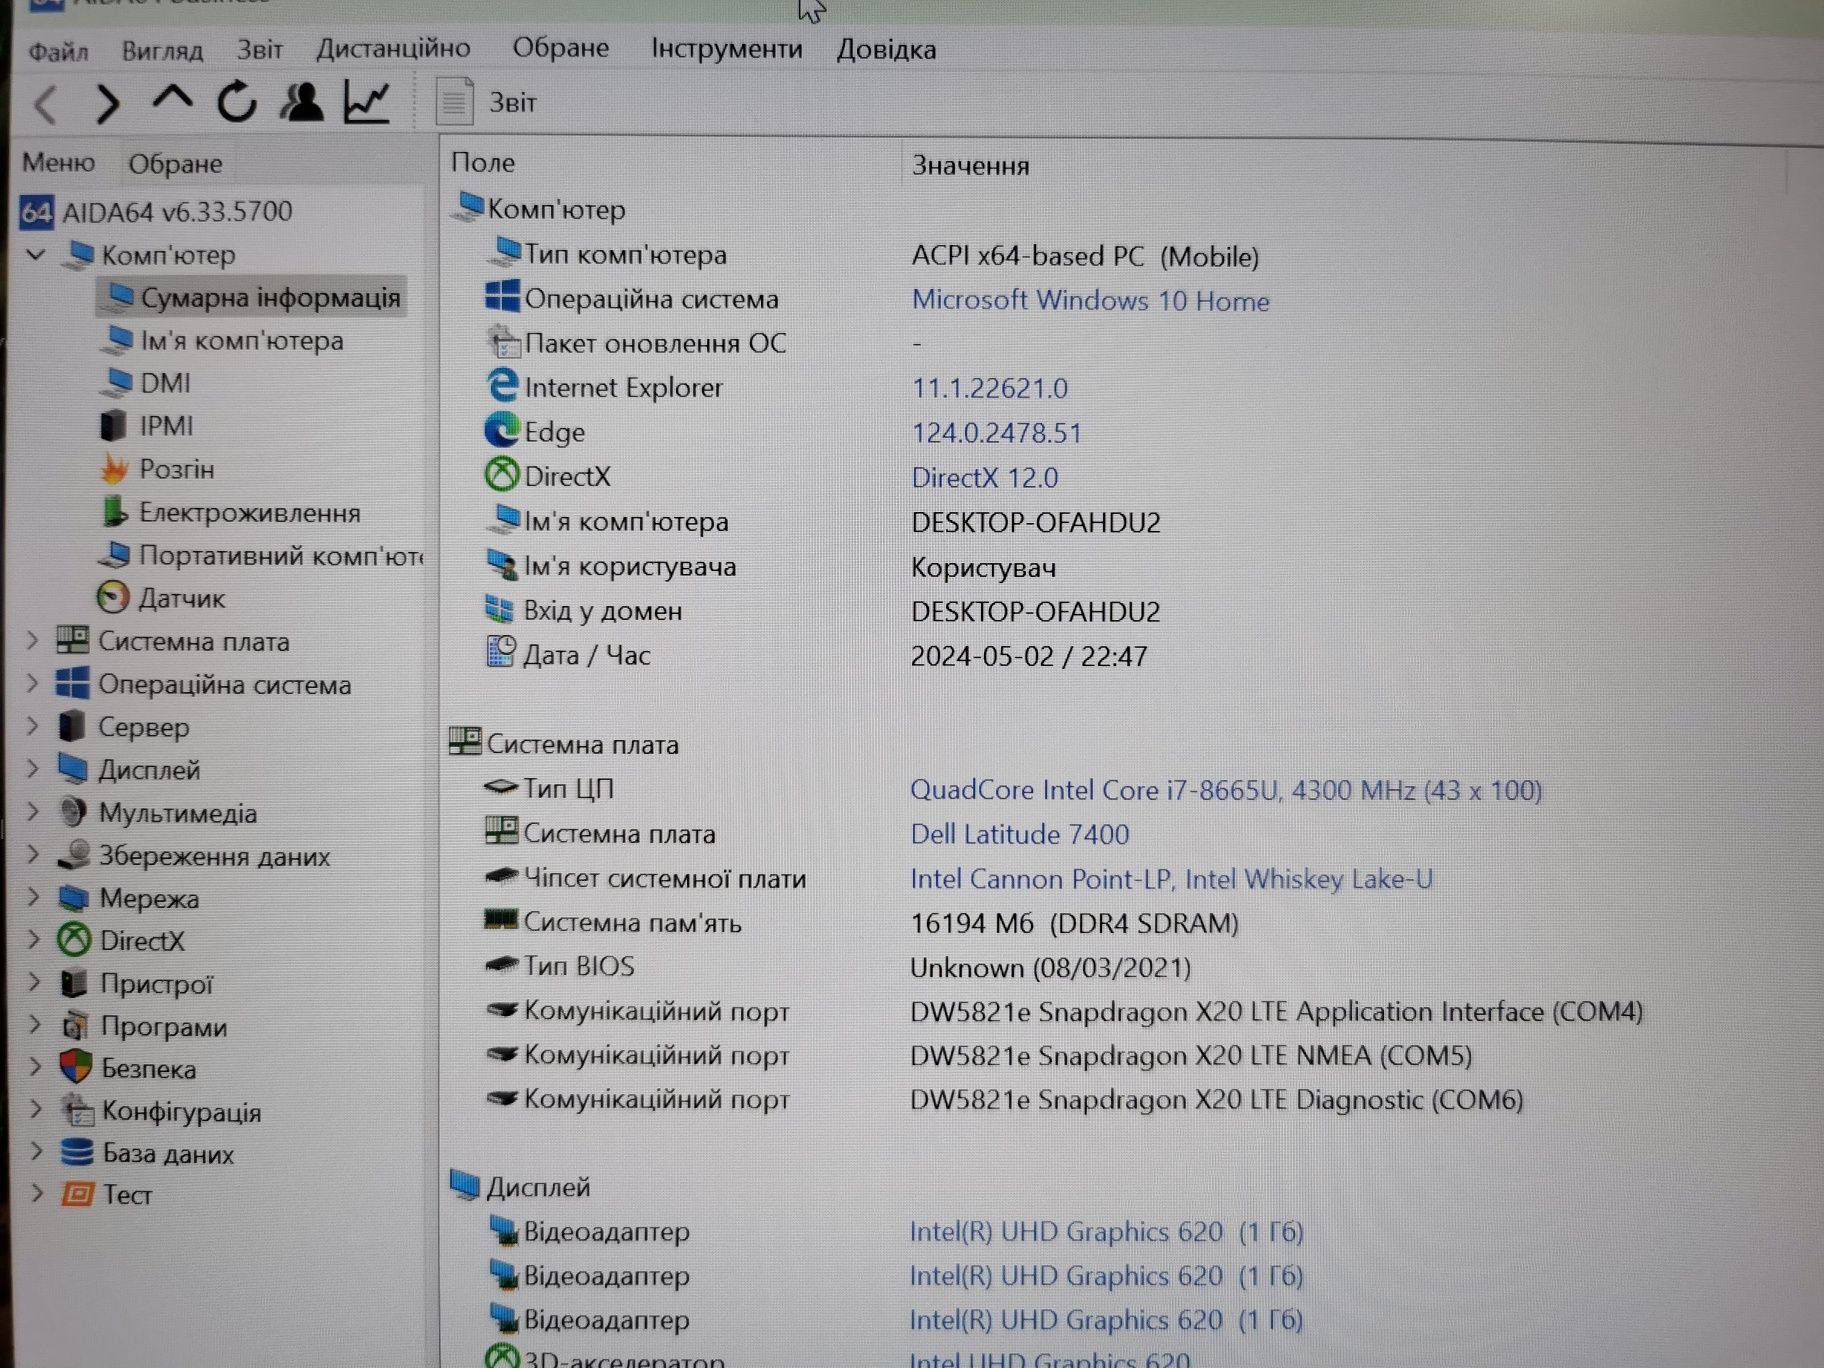Click the Дата / Час clock icon
The width and height of the screenshot is (1824, 1368).
[x=501, y=652]
